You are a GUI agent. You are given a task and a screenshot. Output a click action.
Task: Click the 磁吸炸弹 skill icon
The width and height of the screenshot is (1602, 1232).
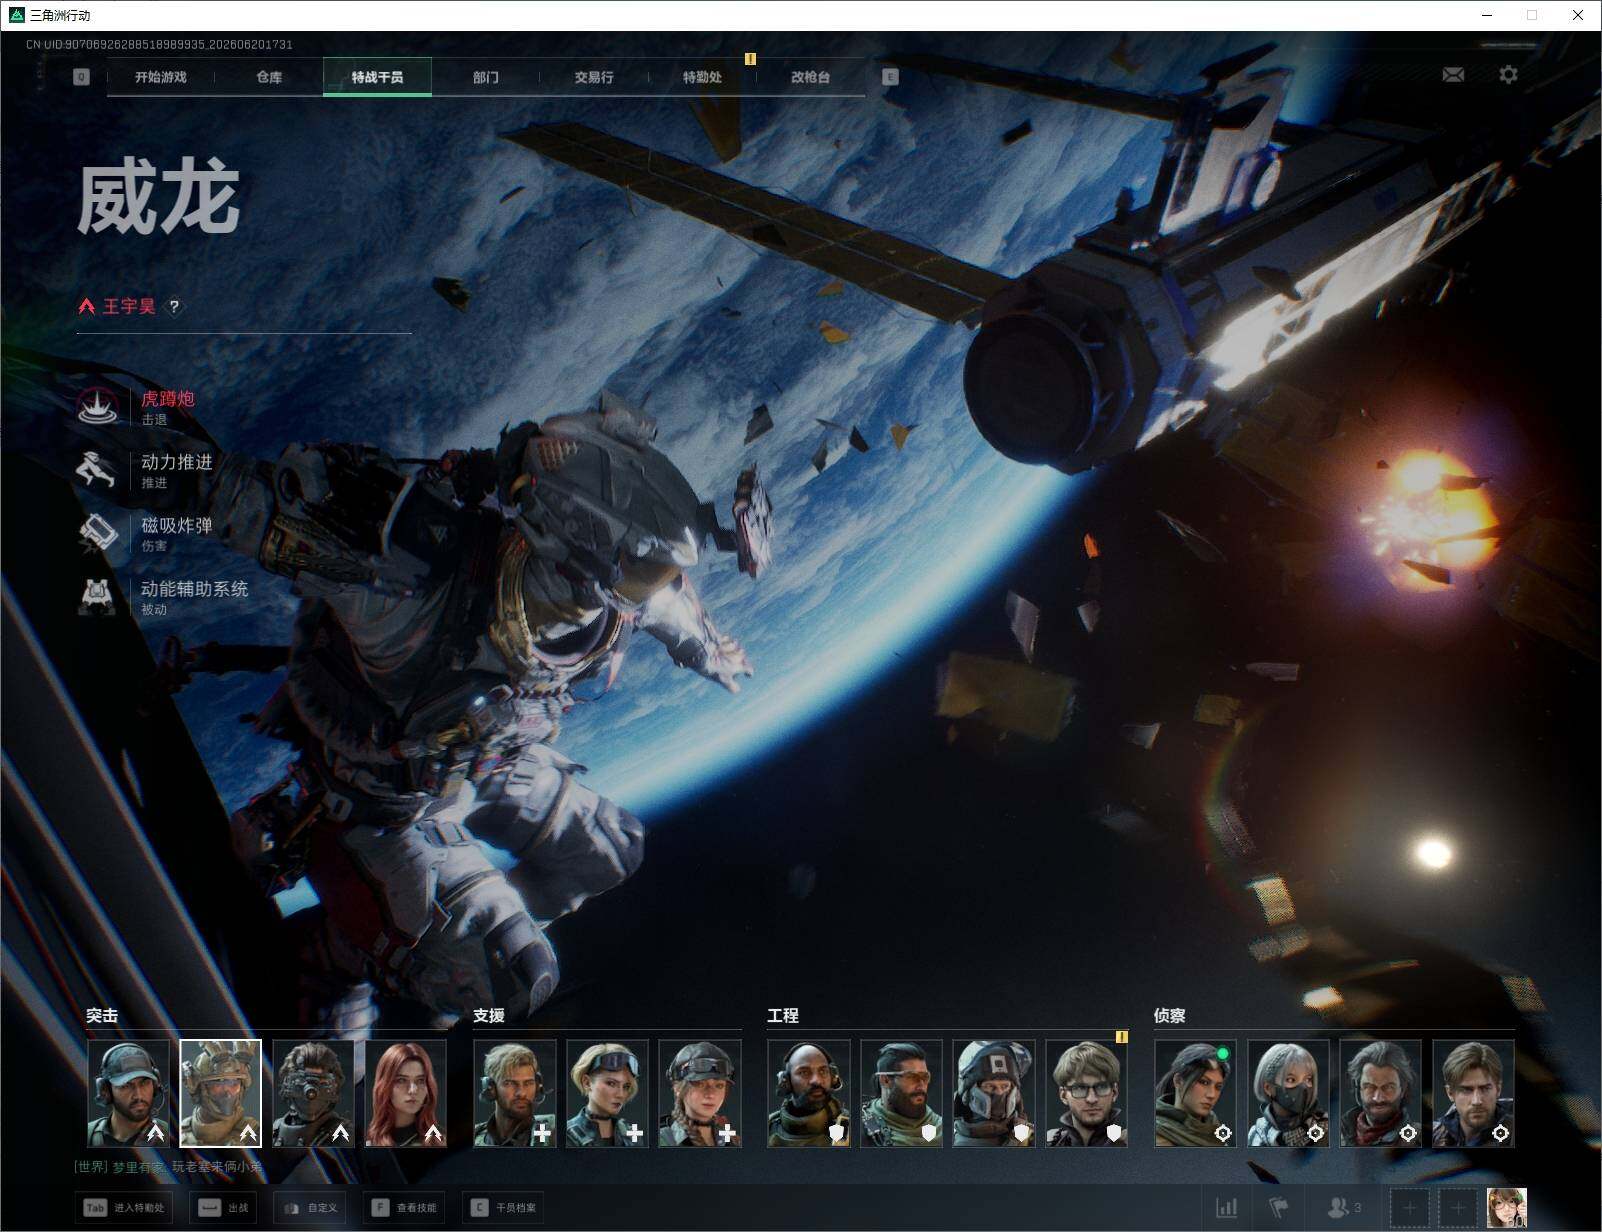[x=98, y=532]
